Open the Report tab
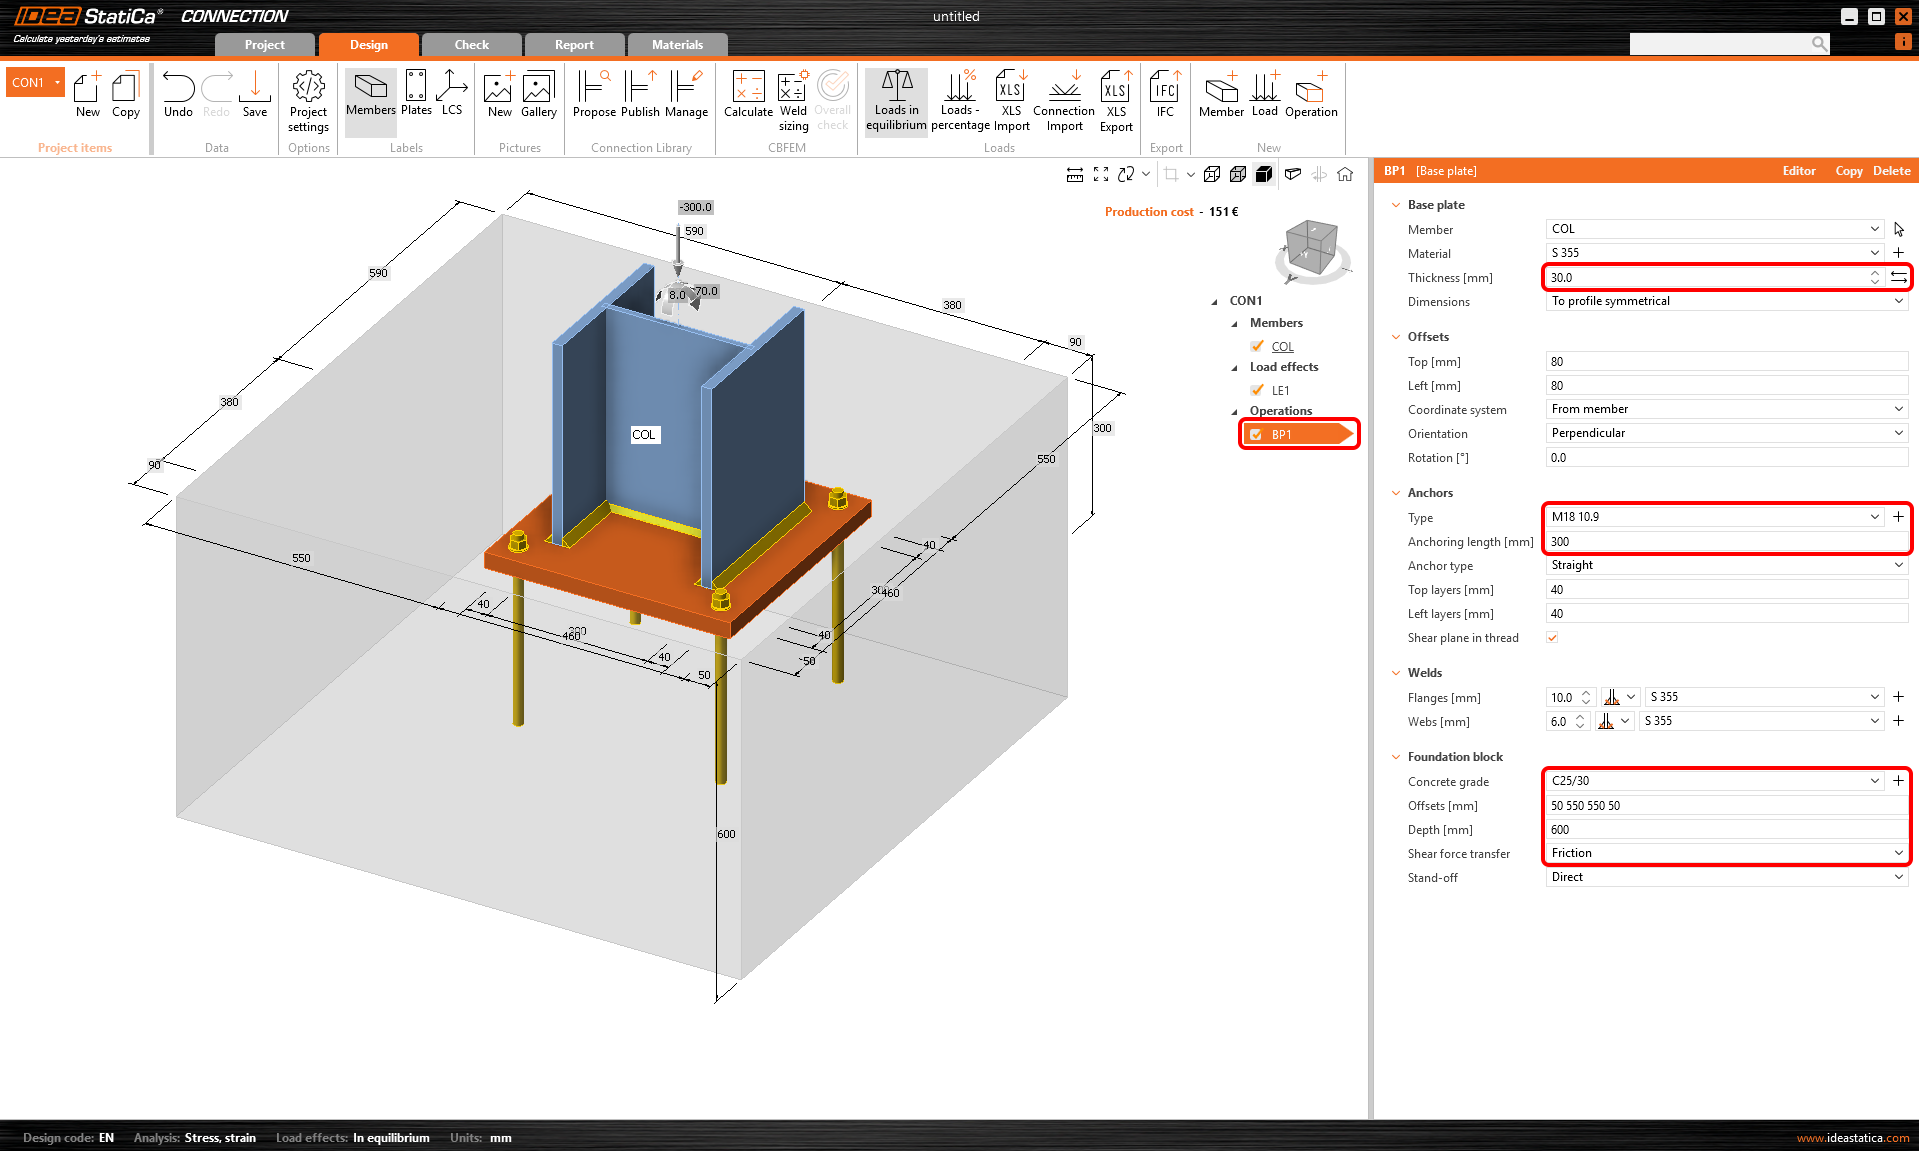The width and height of the screenshot is (1919, 1151). point(574,45)
